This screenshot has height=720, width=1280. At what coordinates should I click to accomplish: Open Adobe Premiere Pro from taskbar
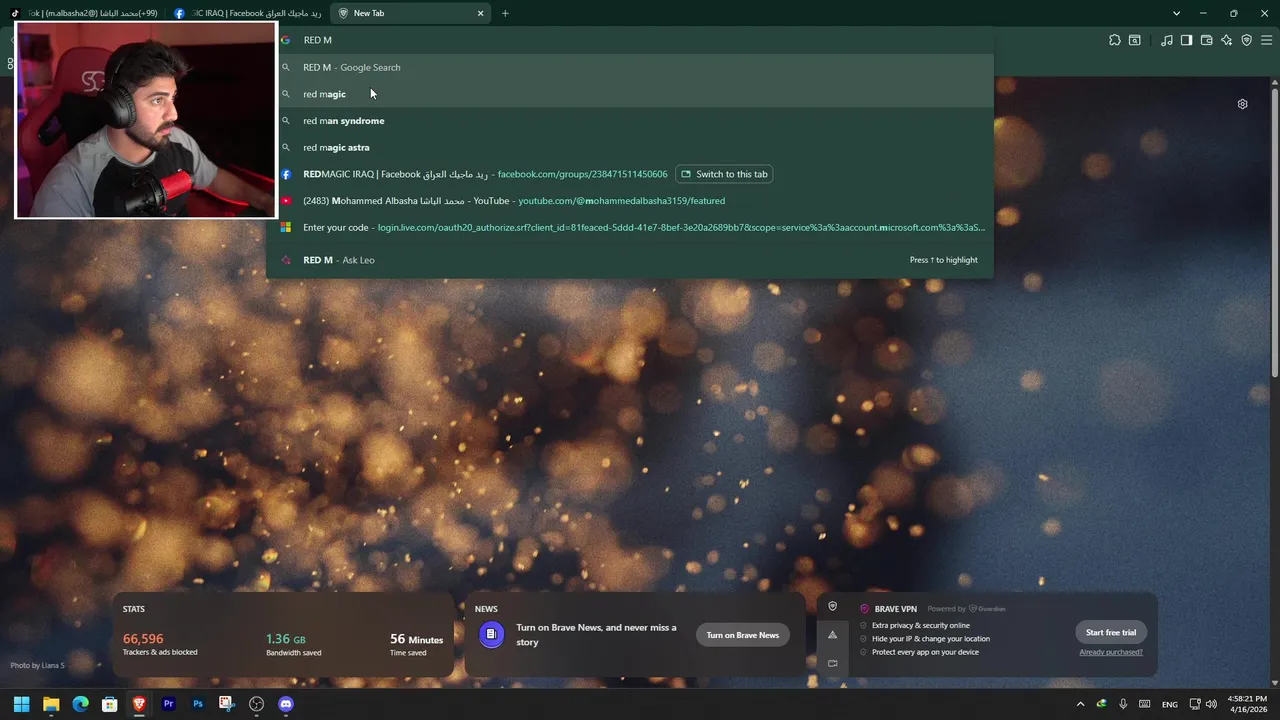(x=168, y=704)
